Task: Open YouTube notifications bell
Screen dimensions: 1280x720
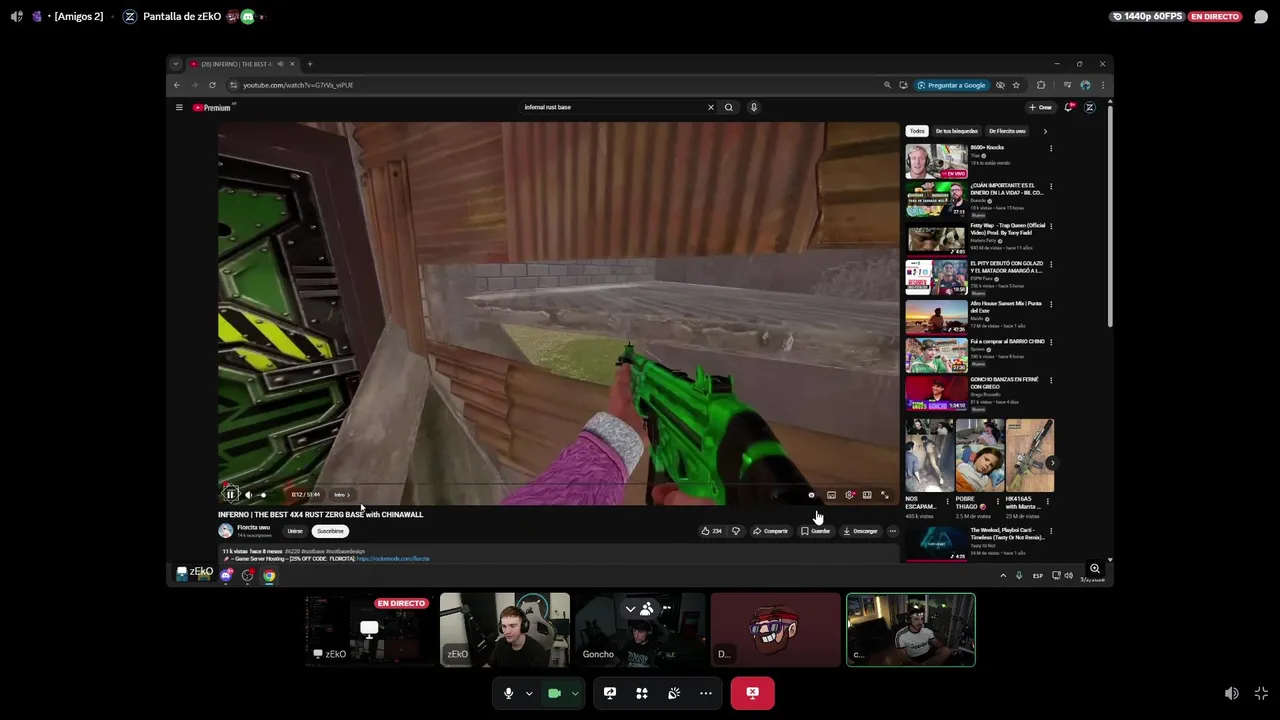Action: [1069, 107]
